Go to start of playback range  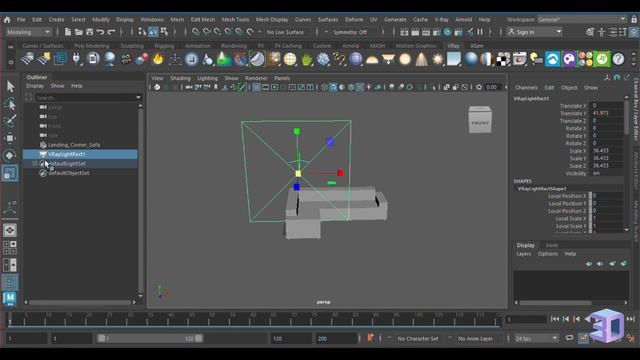click(554, 319)
